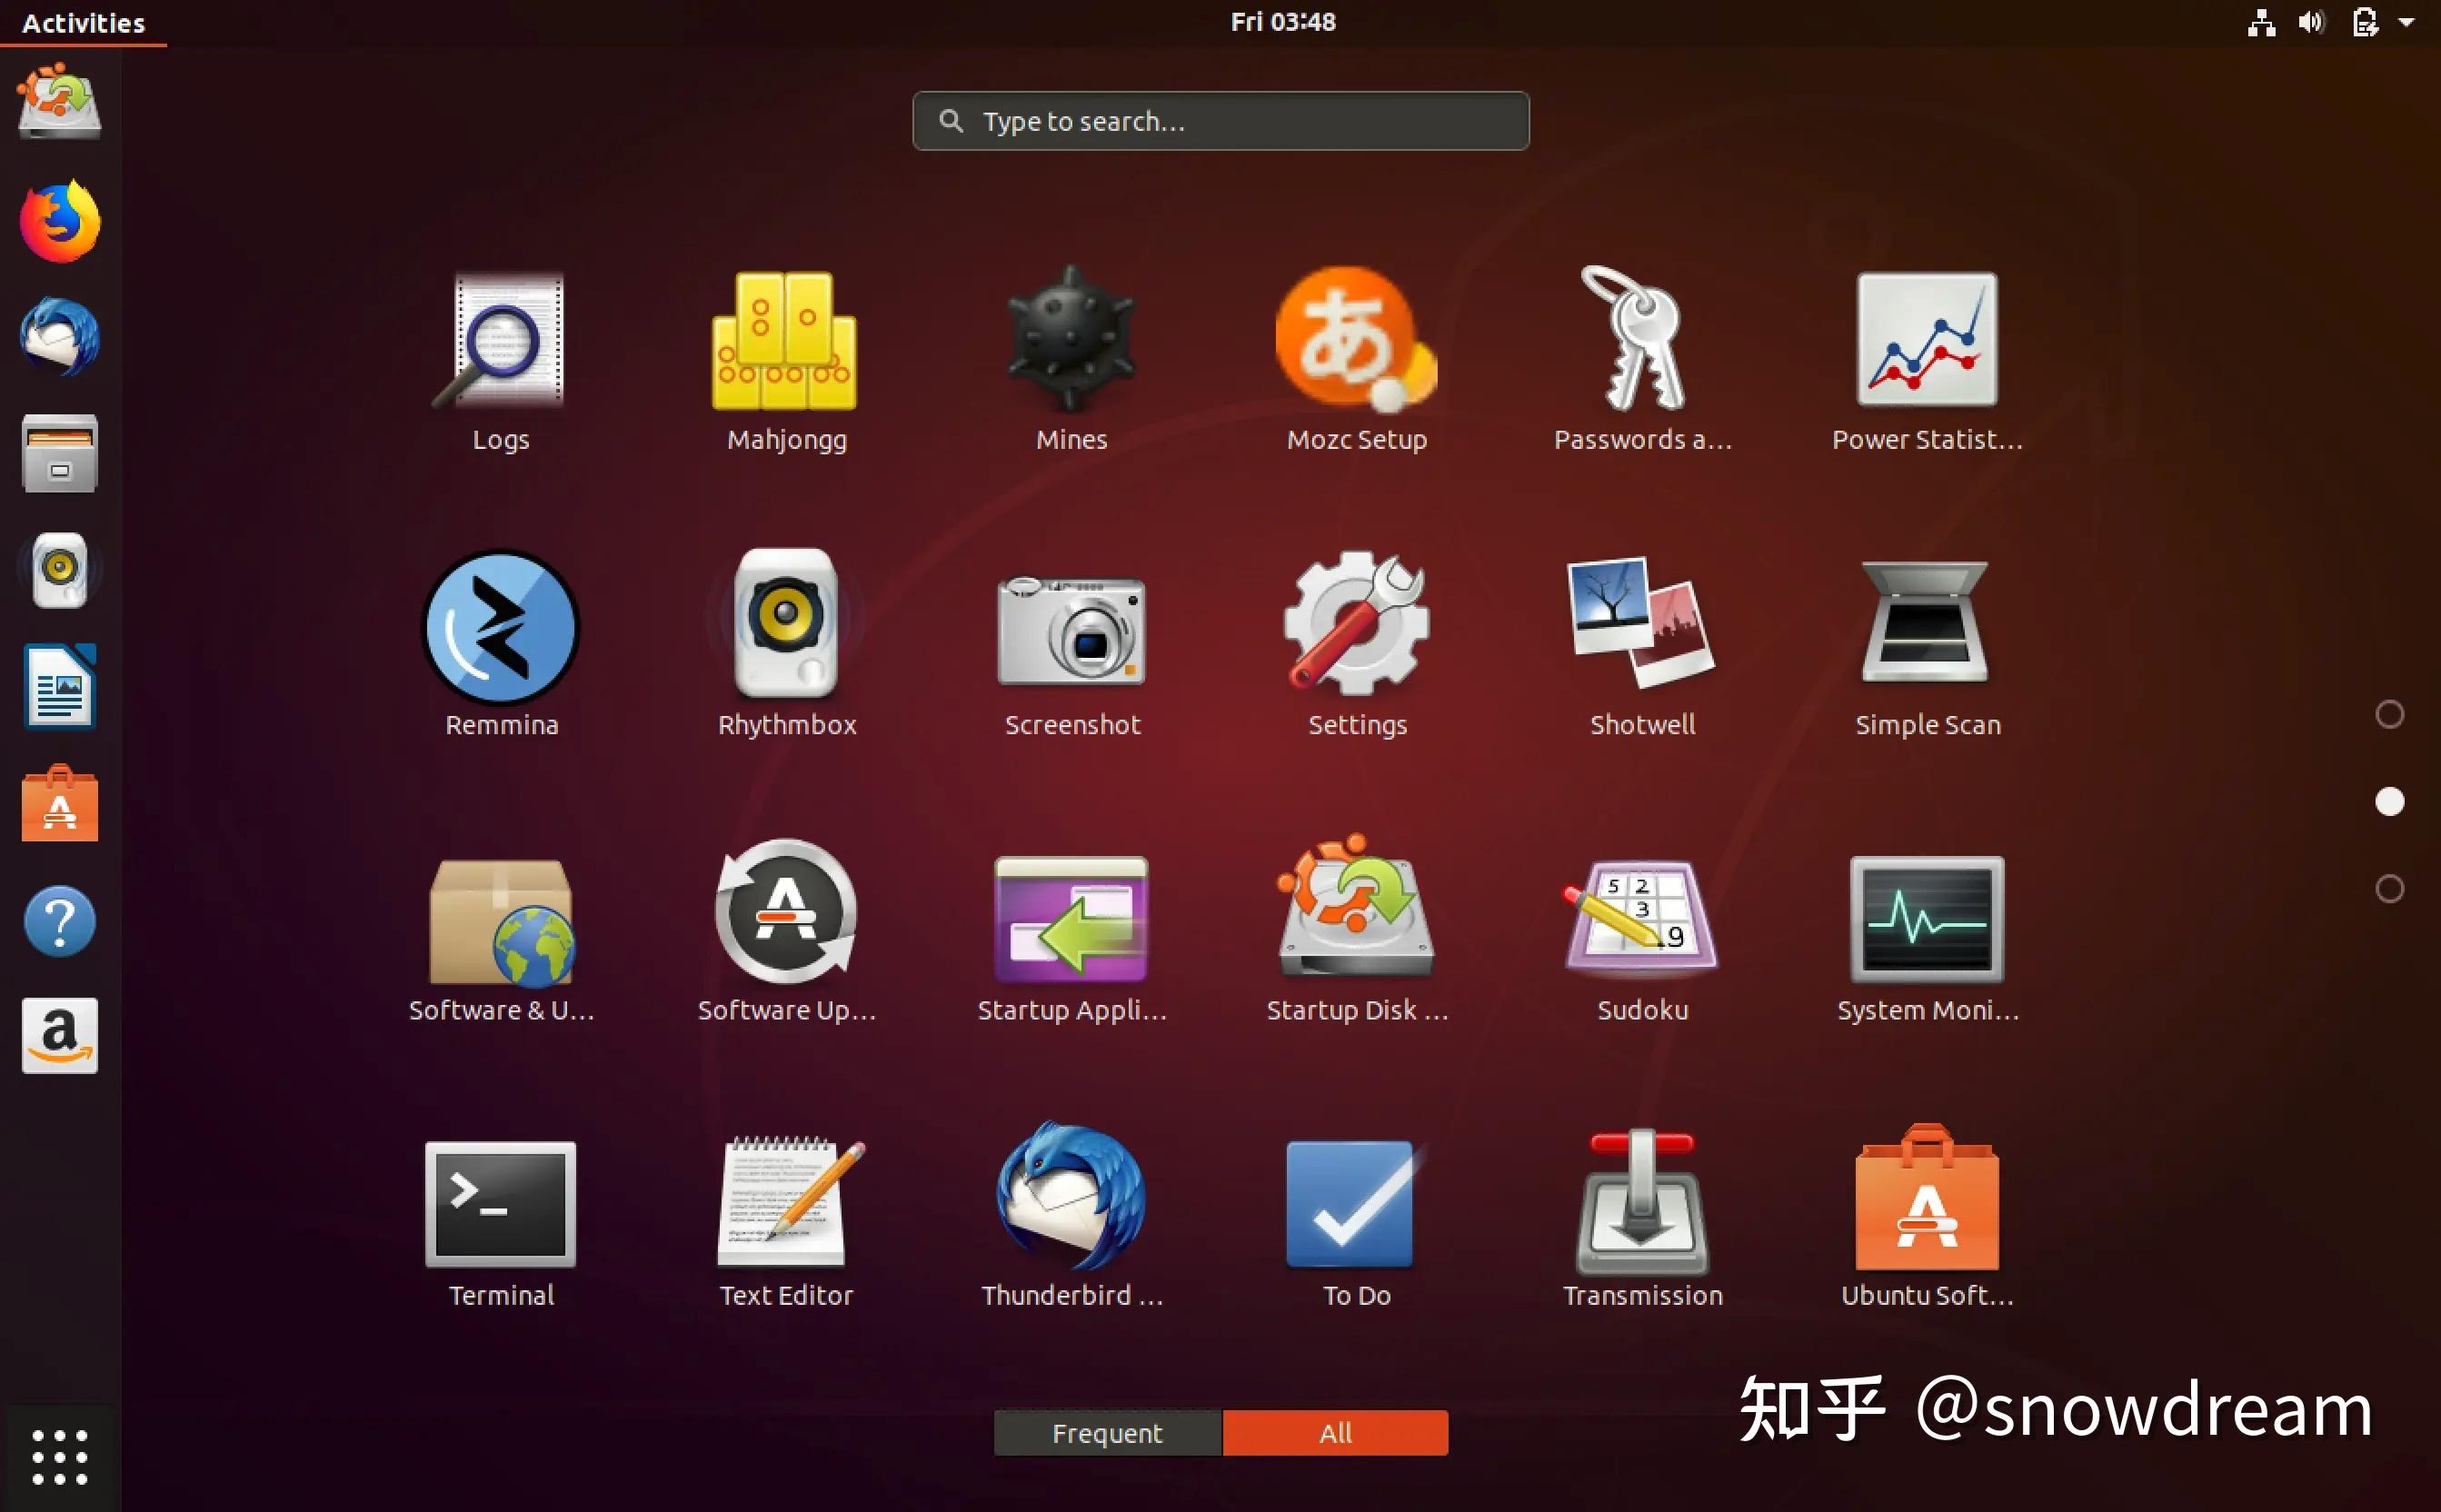Launch Shotwell photo manager
The image size is (2441, 1512).
(x=1642, y=645)
